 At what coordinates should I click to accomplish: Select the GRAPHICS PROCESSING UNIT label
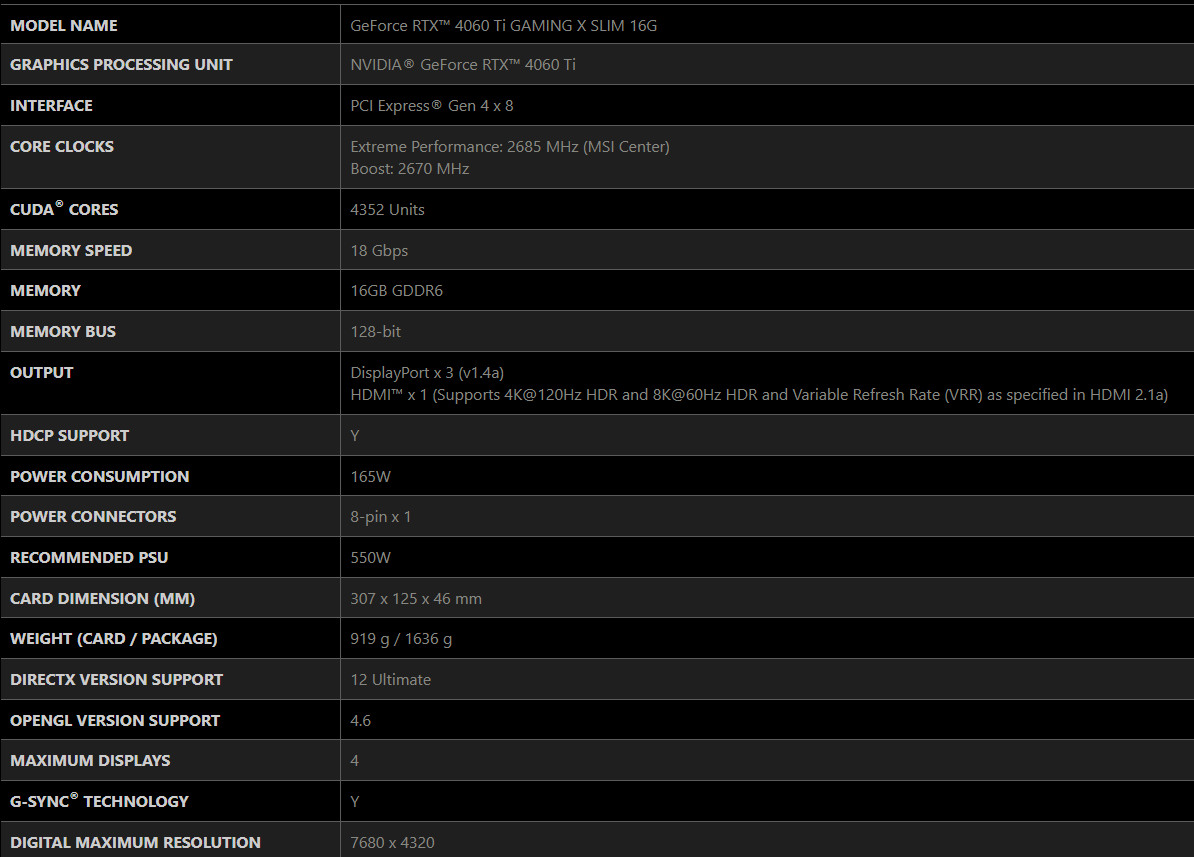[121, 65]
